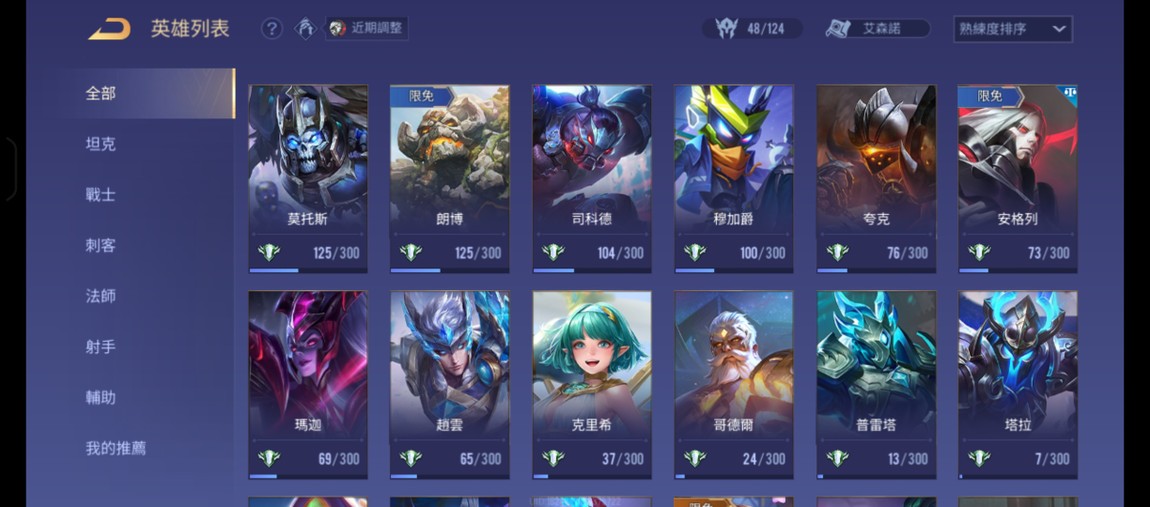The width and height of the screenshot is (1150, 507).
Task: Tap the mastery badge on 穆加爵 card
Action: click(695, 252)
